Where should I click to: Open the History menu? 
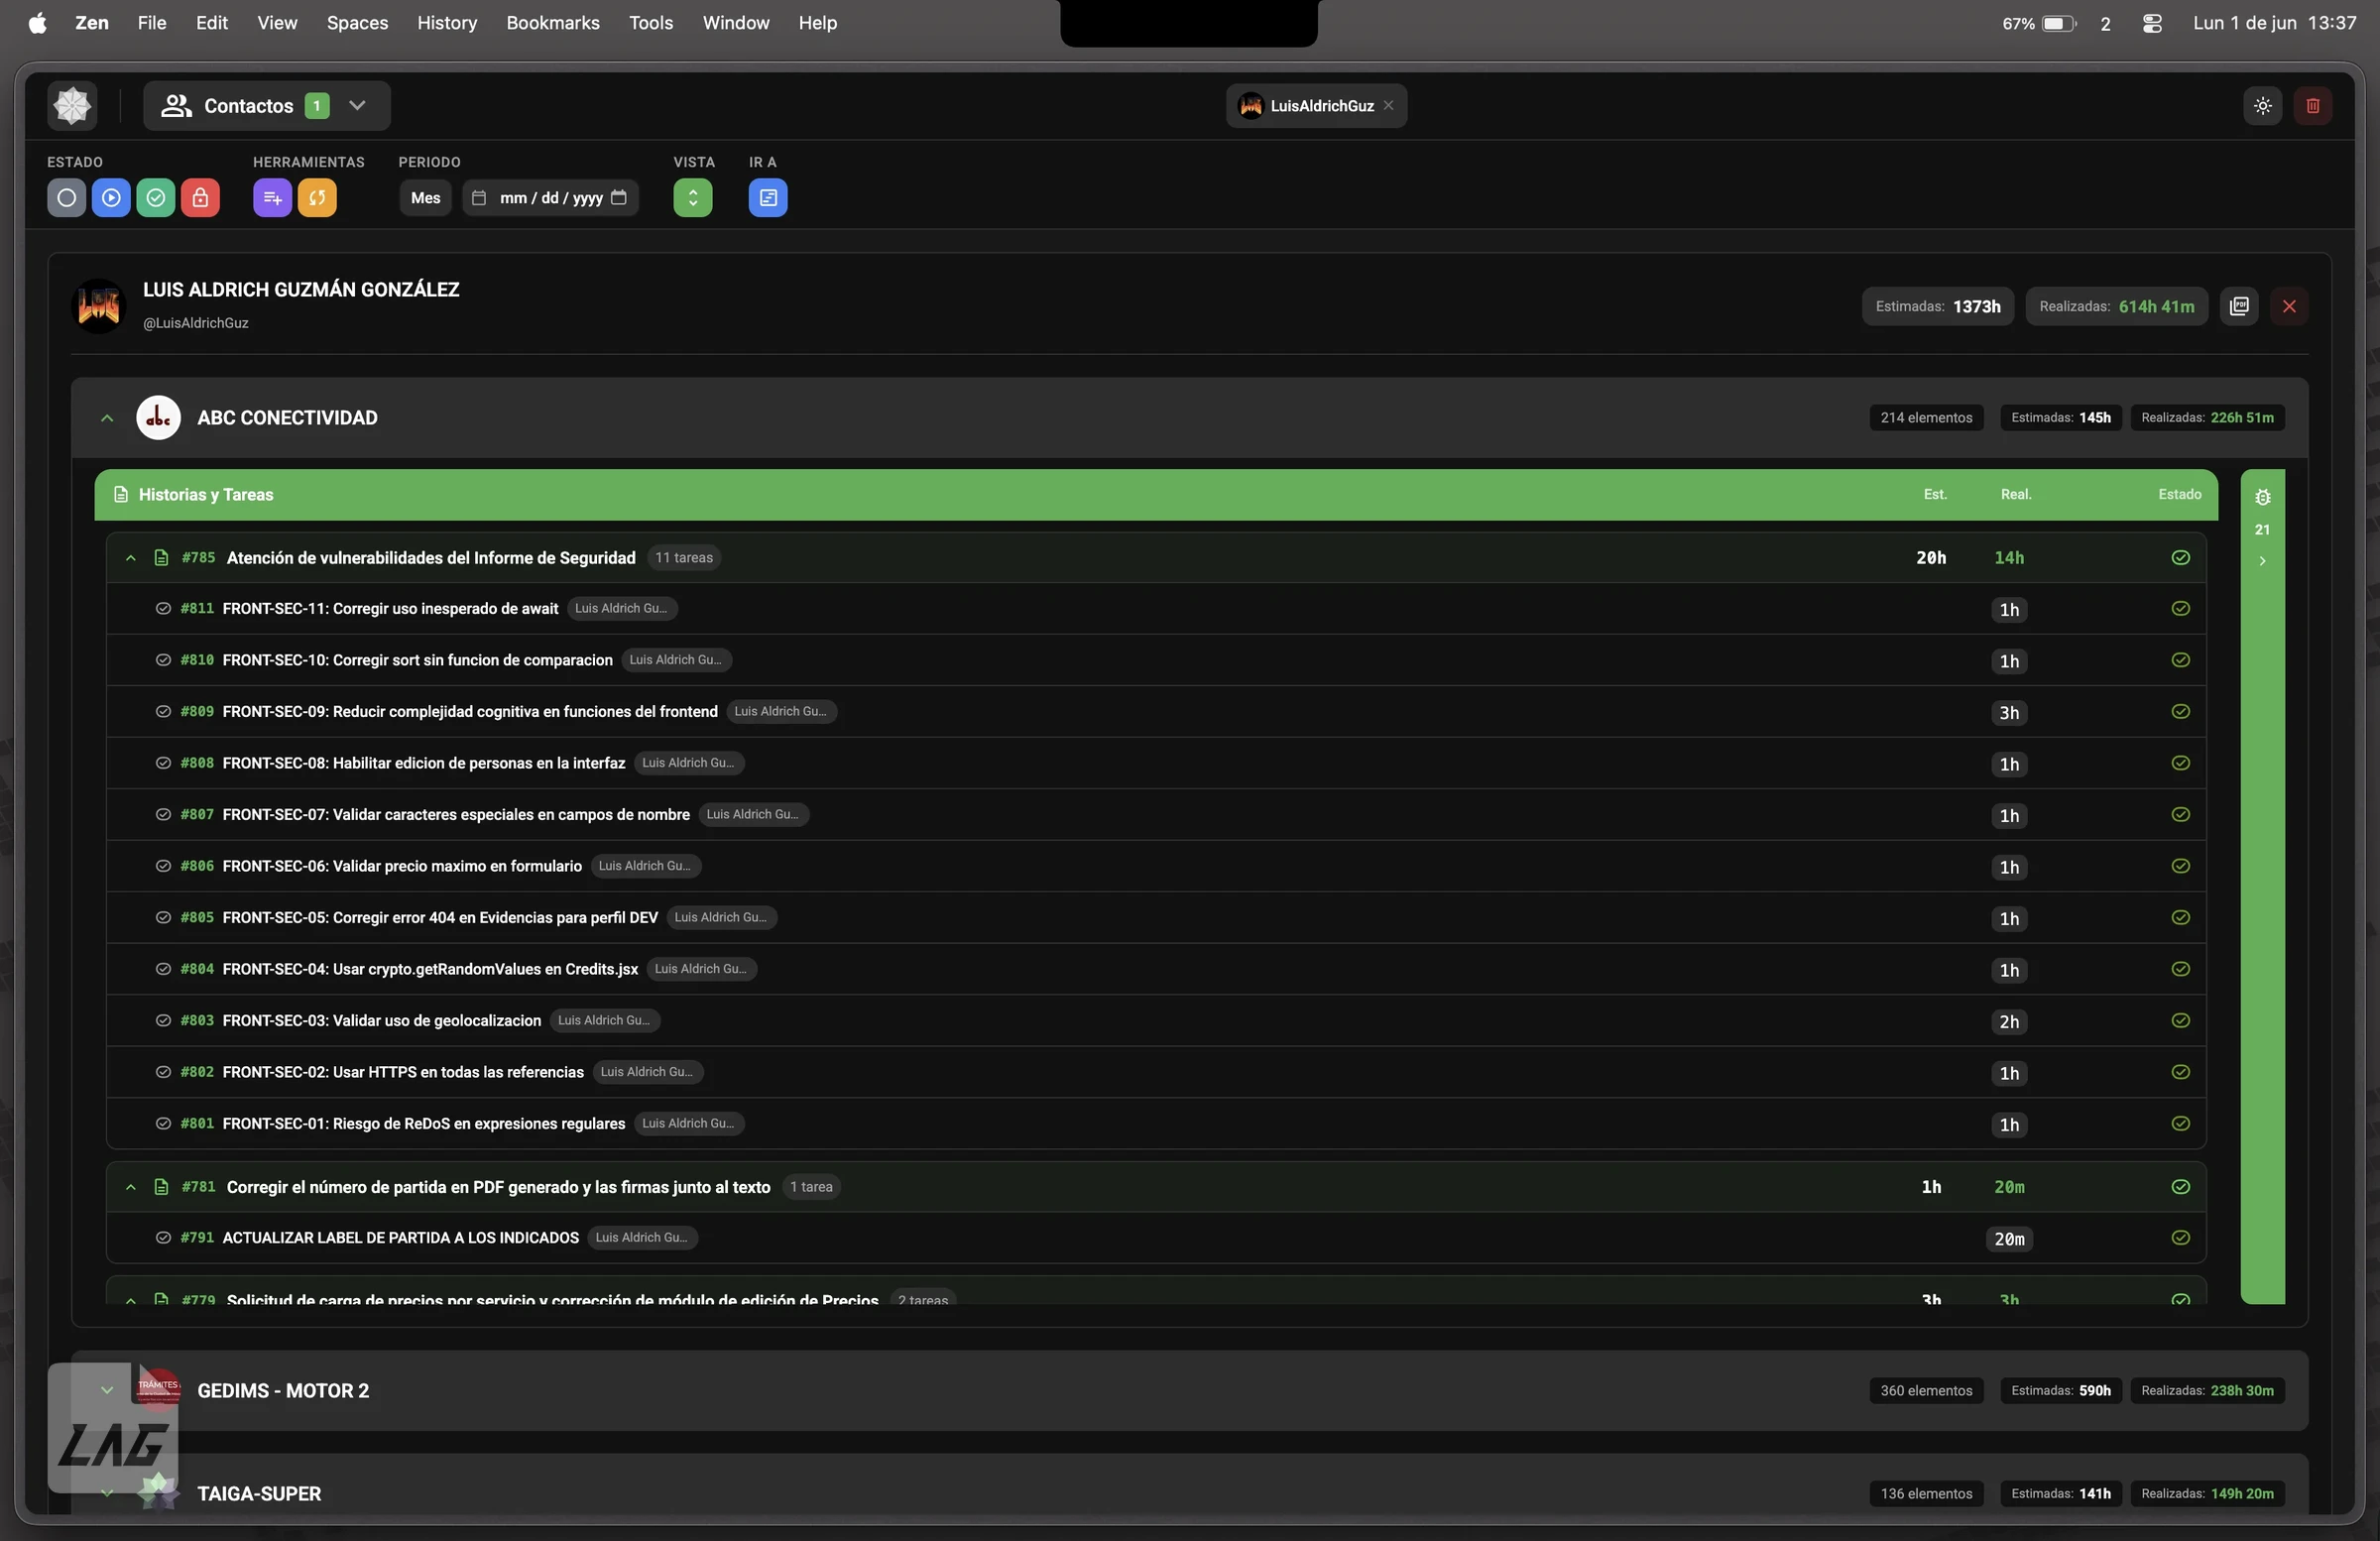tap(446, 23)
